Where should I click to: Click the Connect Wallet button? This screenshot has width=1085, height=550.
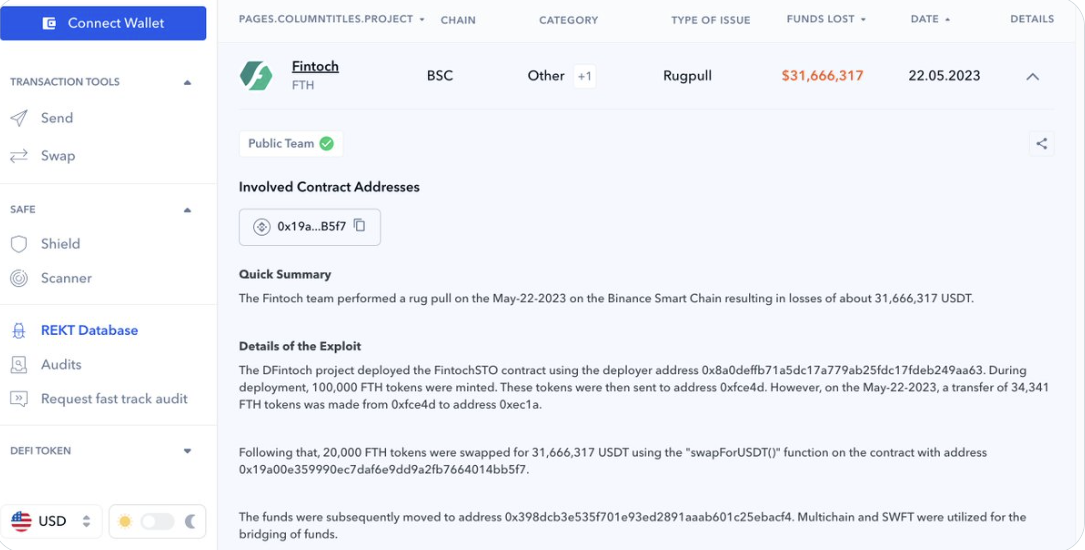103,23
